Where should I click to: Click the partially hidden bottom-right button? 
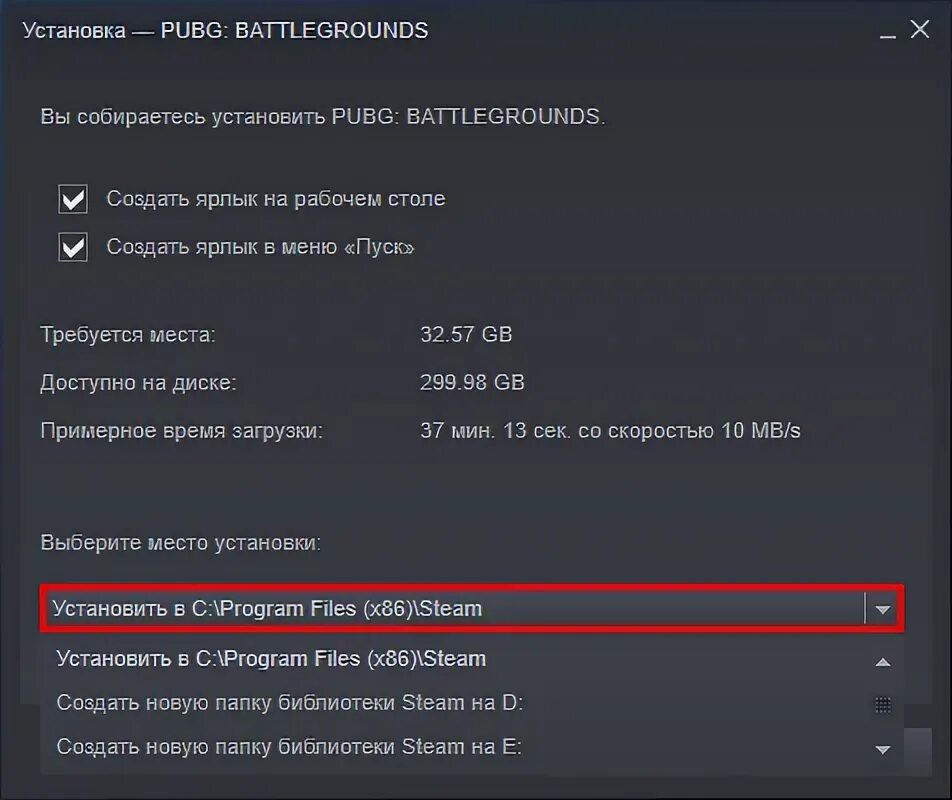[x=918, y=751]
